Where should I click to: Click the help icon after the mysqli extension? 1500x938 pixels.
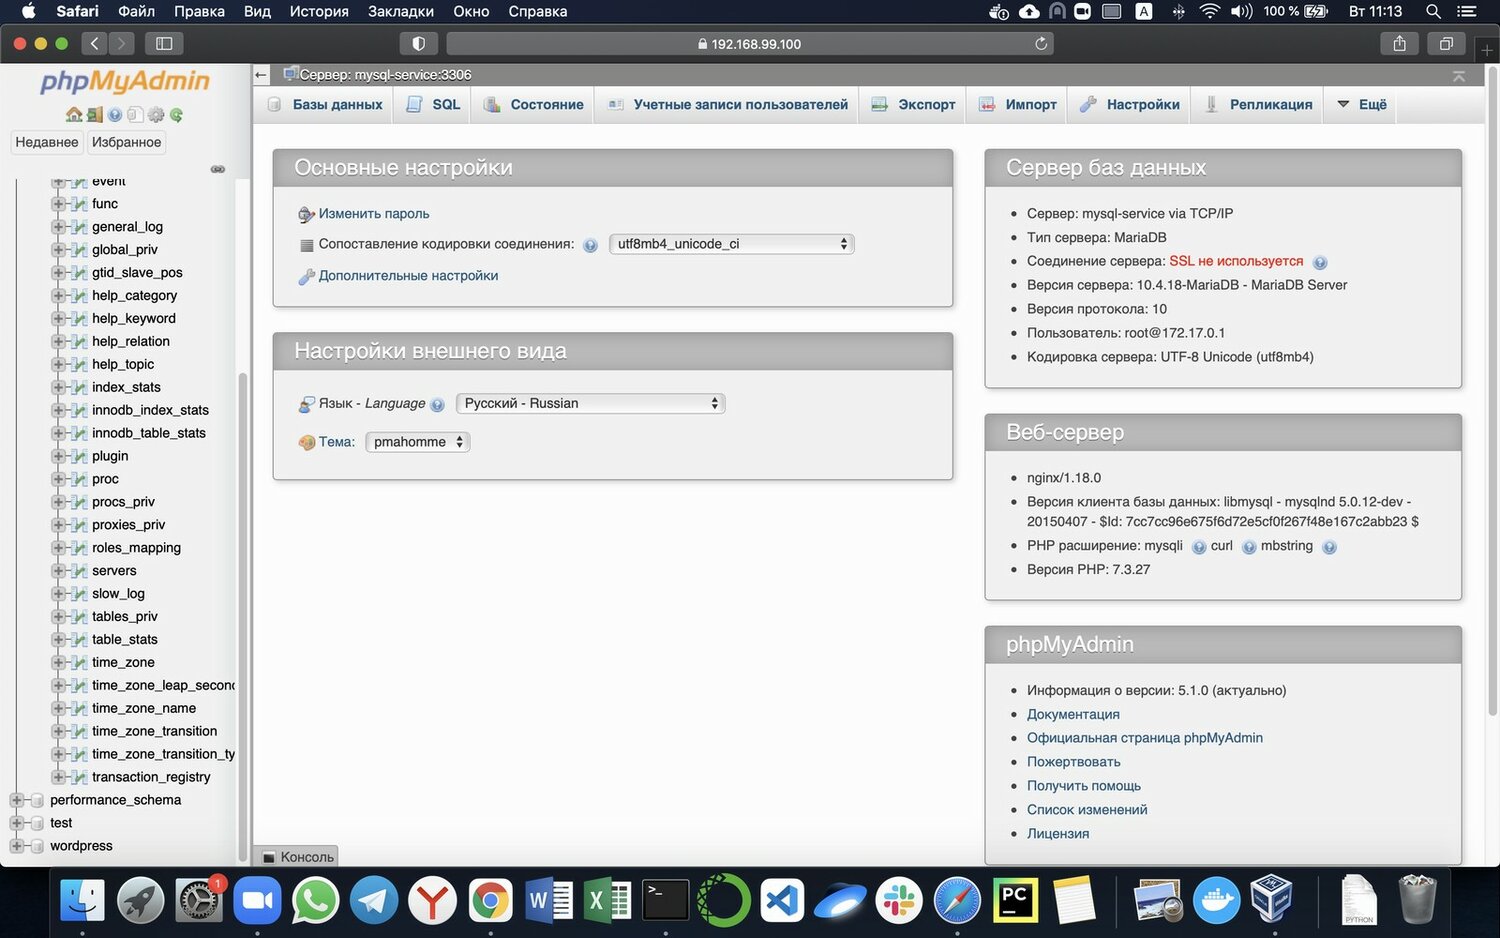pyautogui.click(x=1199, y=547)
